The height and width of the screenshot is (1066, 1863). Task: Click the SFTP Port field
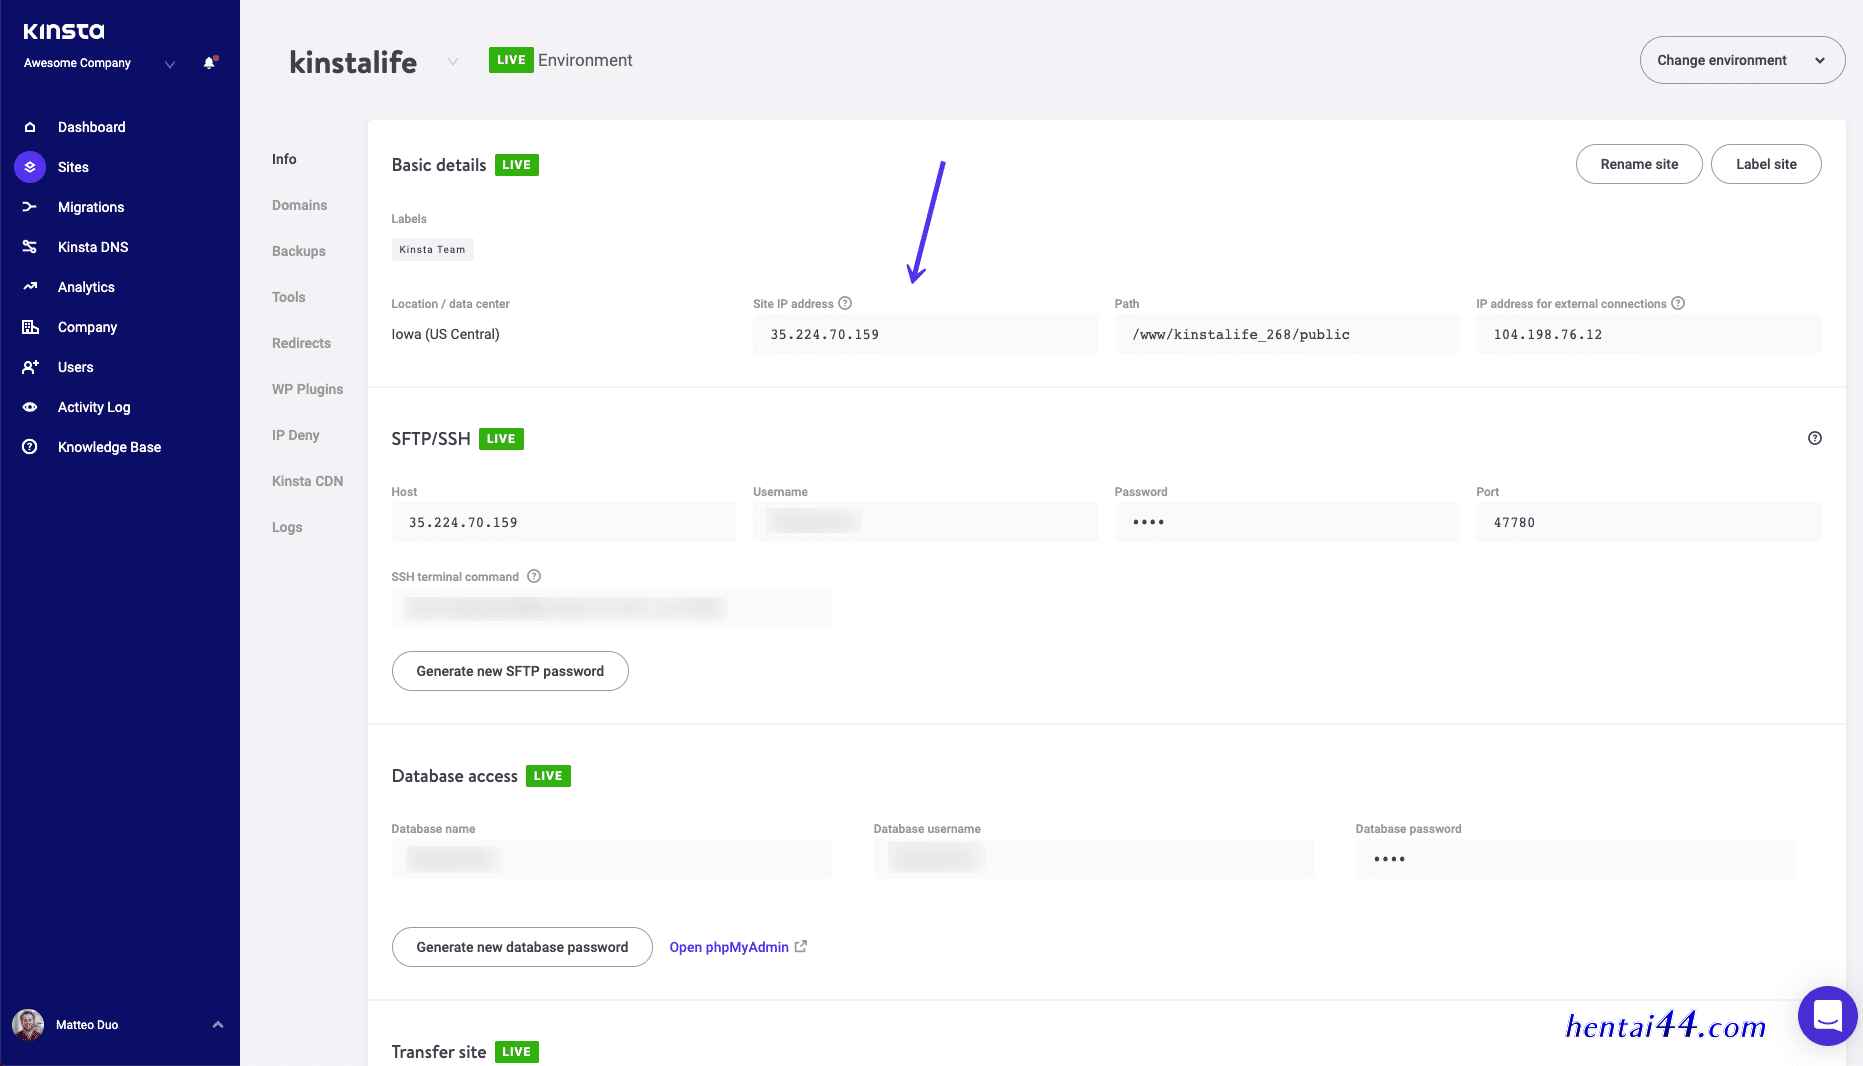point(1649,522)
